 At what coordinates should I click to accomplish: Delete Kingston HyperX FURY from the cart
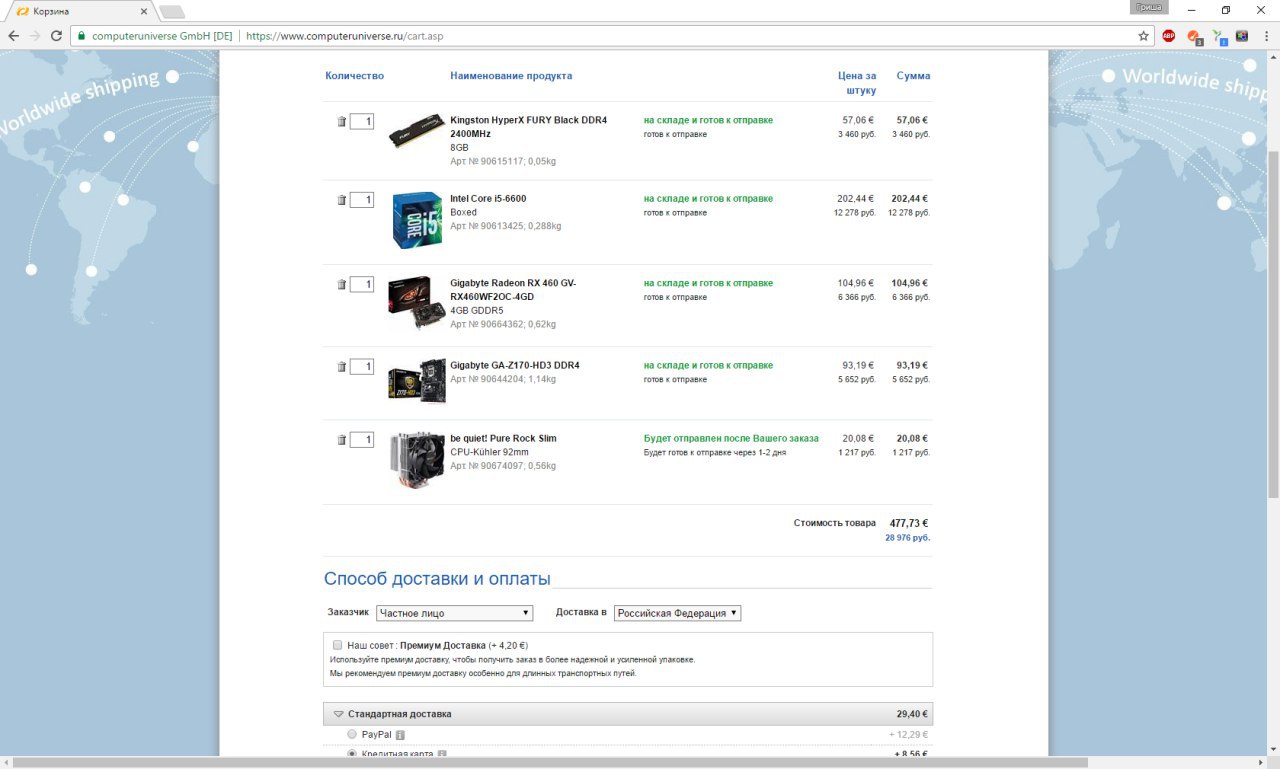coord(341,121)
